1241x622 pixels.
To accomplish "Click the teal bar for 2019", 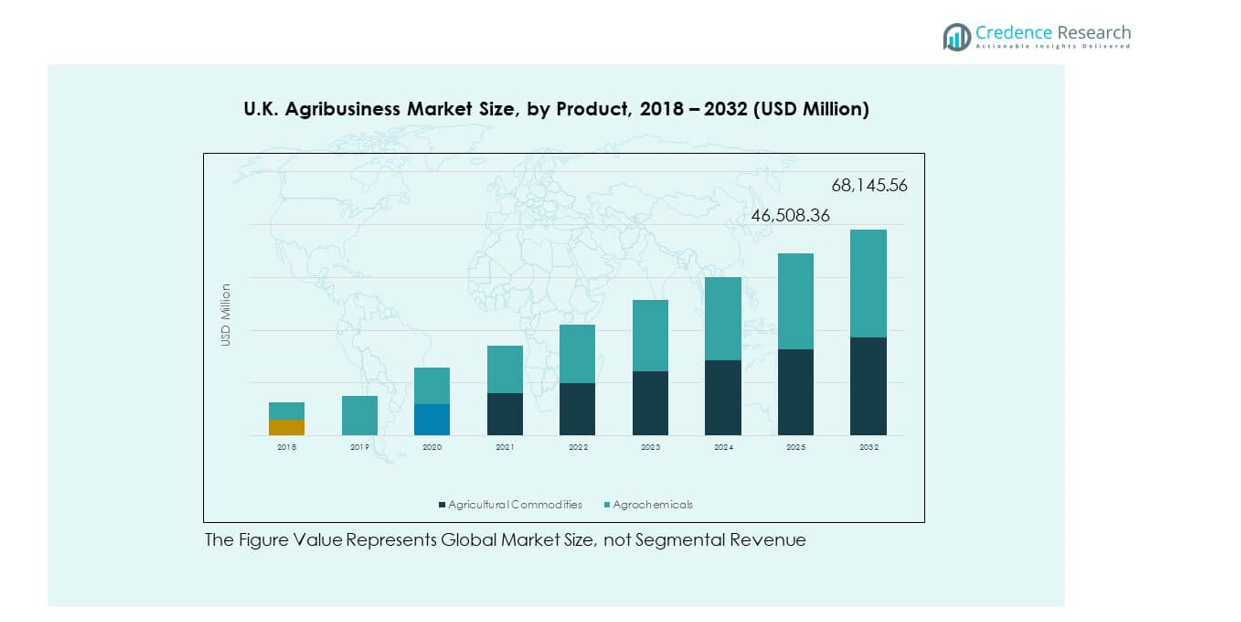I will point(359,415).
